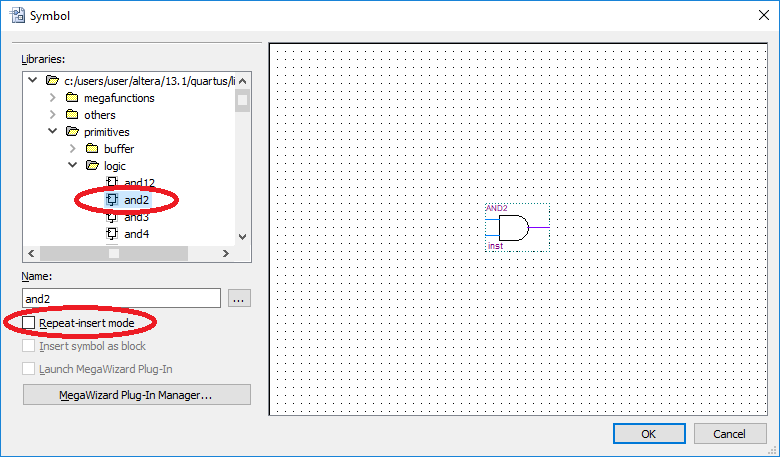
Task: Click libraries tree scroll right arrow
Action: point(226,254)
